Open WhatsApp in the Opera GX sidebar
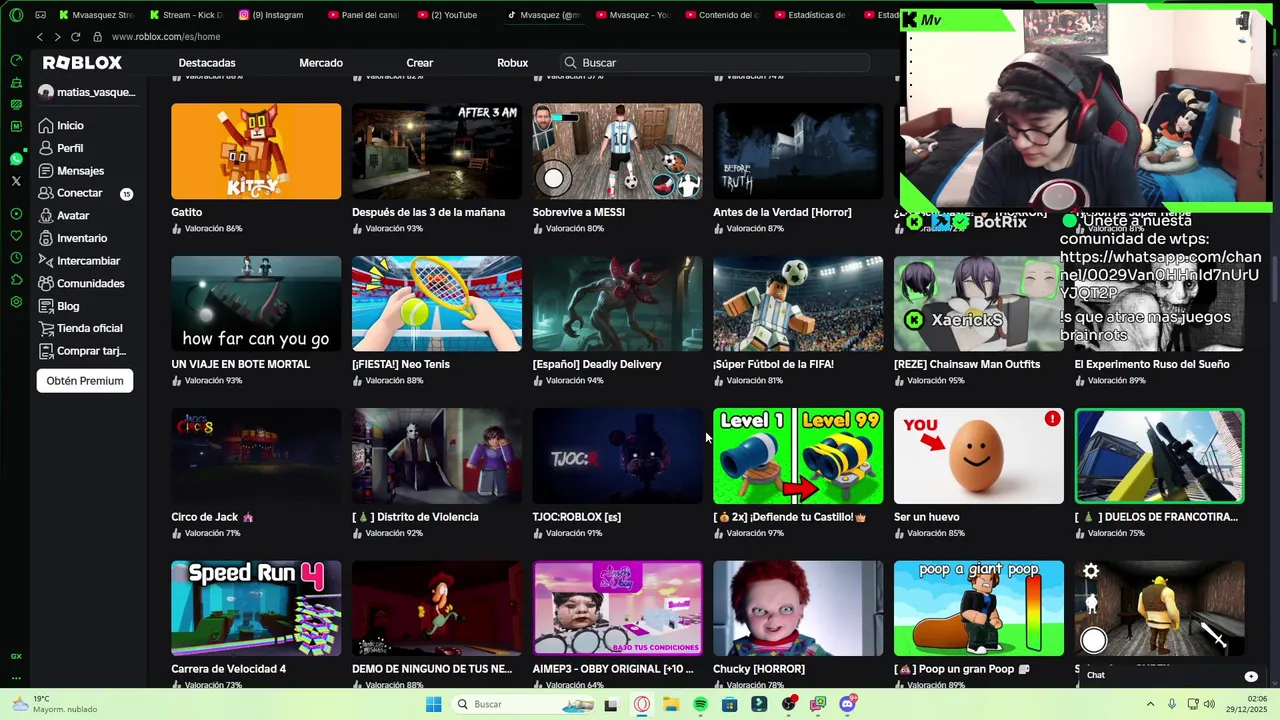Image resolution: width=1280 pixels, height=720 pixels. click(x=16, y=159)
